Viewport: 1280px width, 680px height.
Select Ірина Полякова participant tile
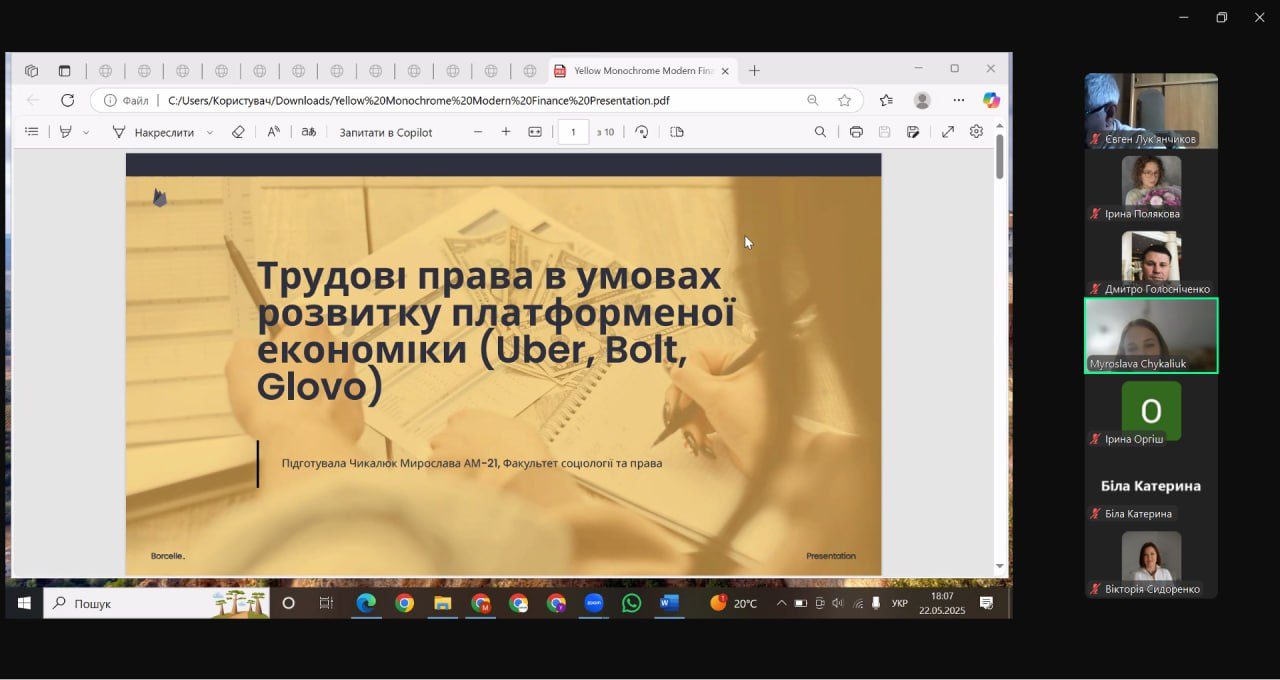point(1151,186)
